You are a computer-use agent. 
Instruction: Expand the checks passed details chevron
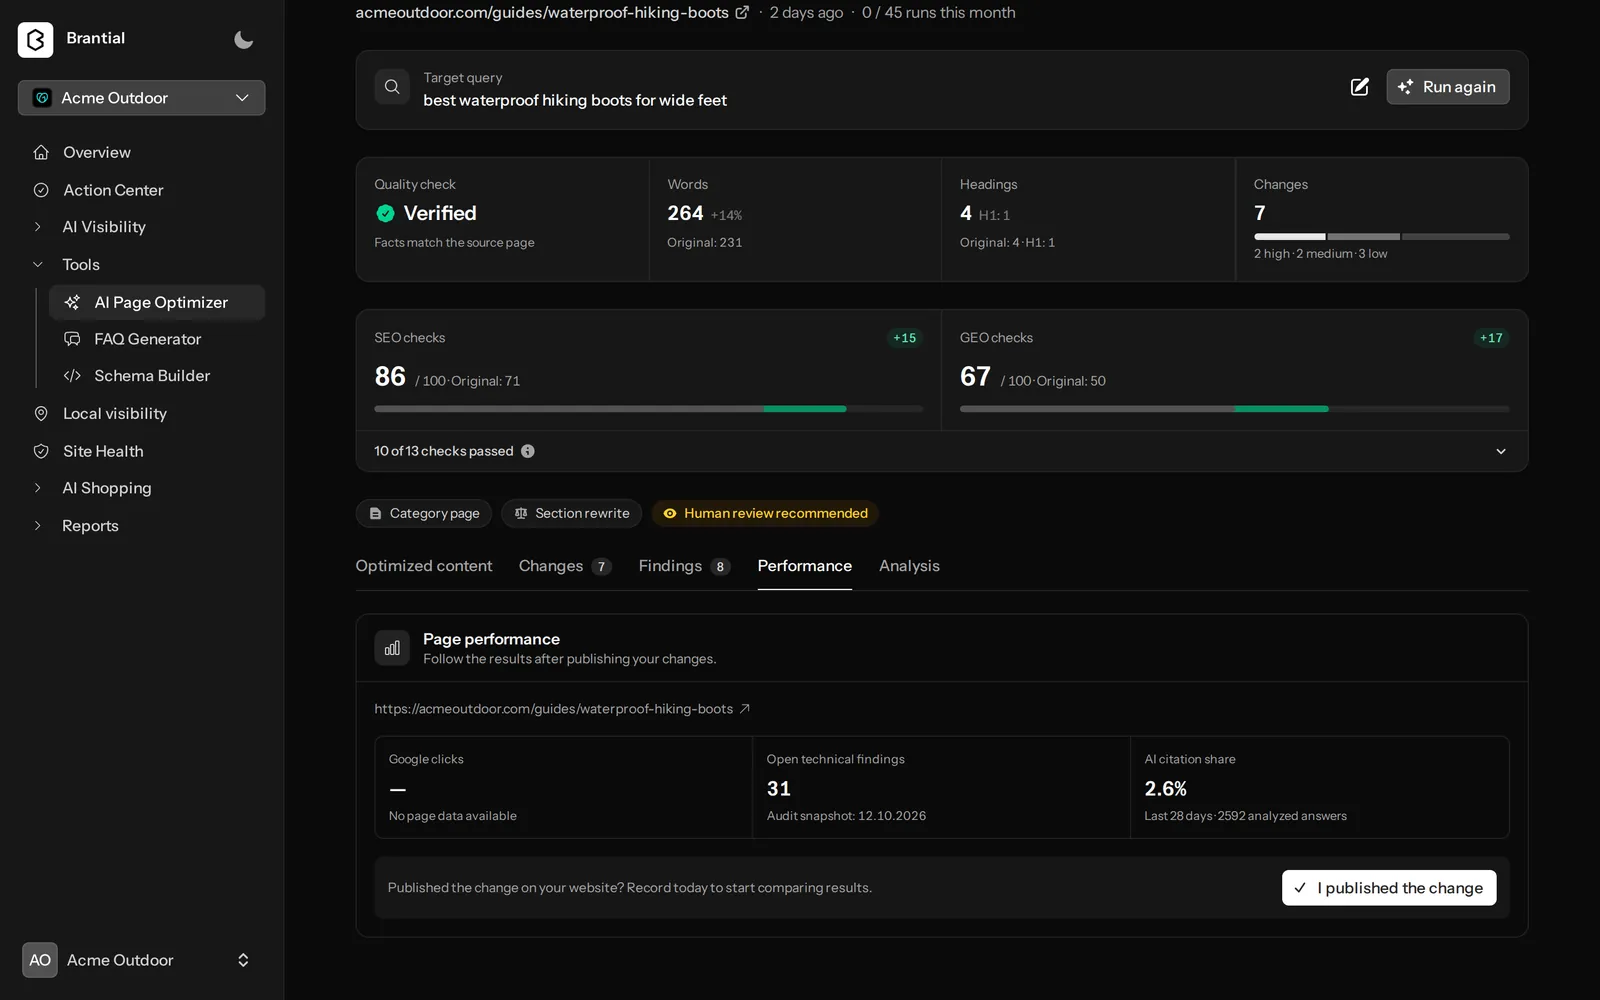[x=1500, y=452]
